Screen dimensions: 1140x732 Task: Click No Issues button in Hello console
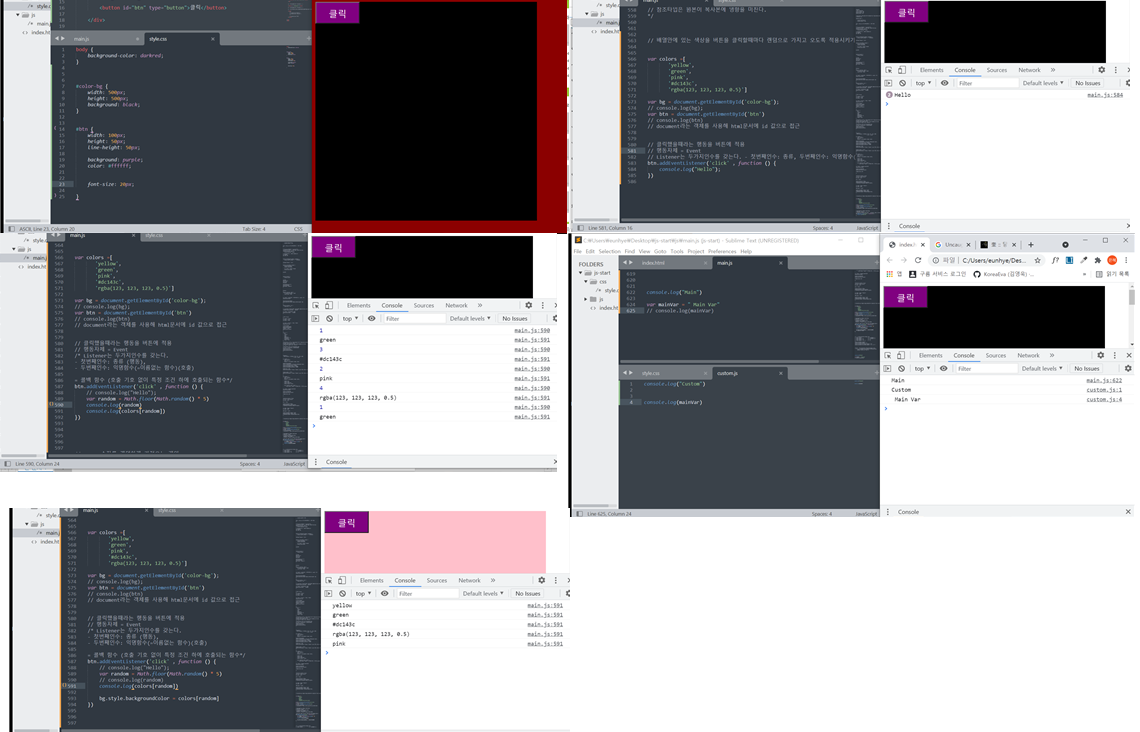point(1088,83)
